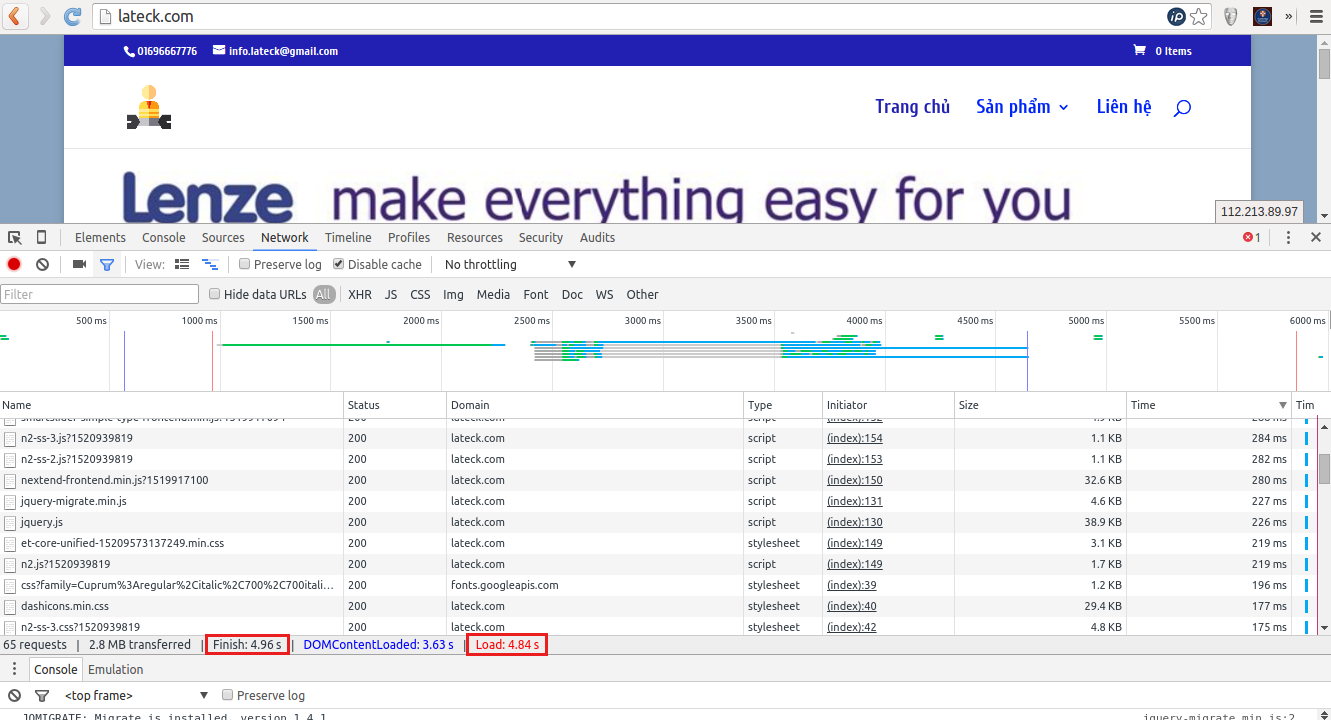The width and height of the screenshot is (1331, 720).
Task: Uncheck the Disable cache checkbox
Action: pyautogui.click(x=339, y=265)
